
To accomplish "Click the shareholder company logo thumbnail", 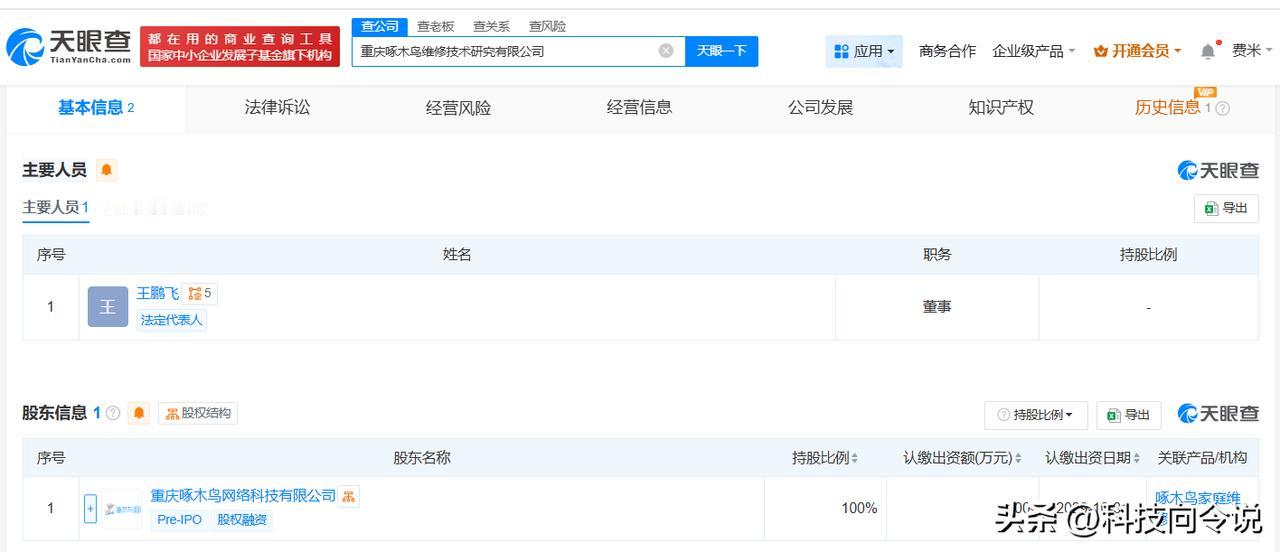I will pyautogui.click(x=122, y=509).
